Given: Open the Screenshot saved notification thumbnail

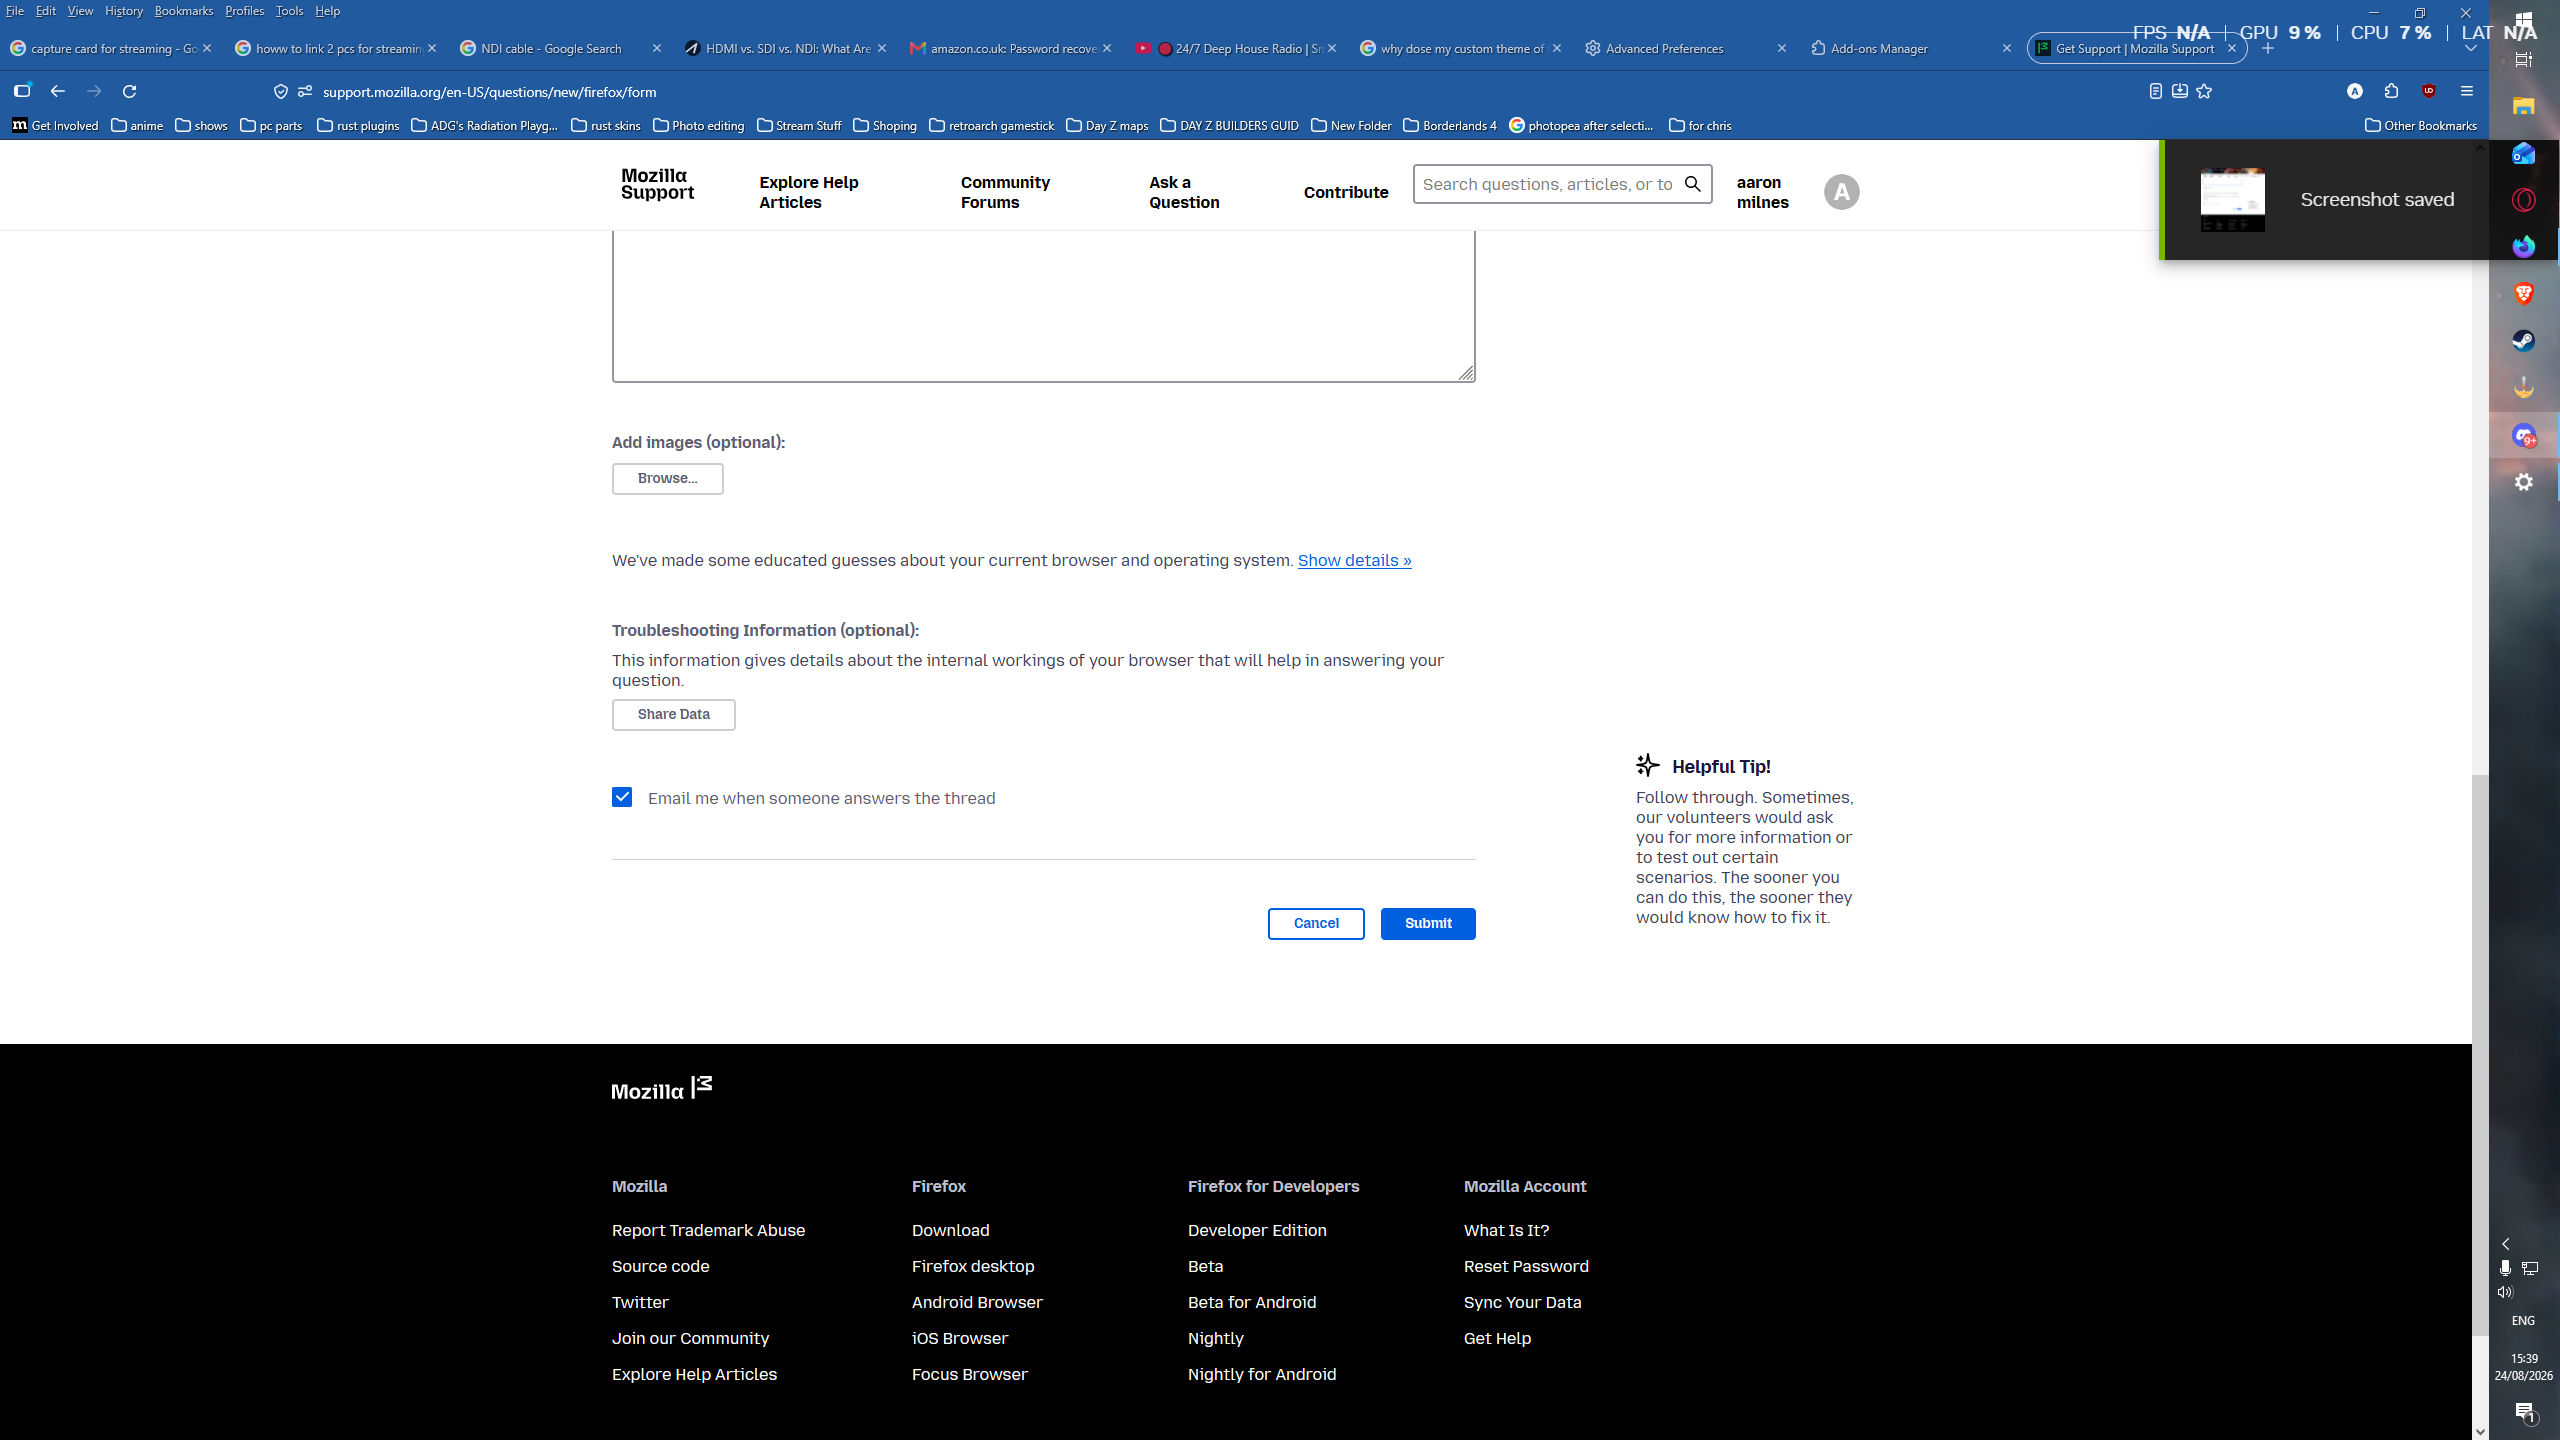Looking at the screenshot, I should 2232,200.
